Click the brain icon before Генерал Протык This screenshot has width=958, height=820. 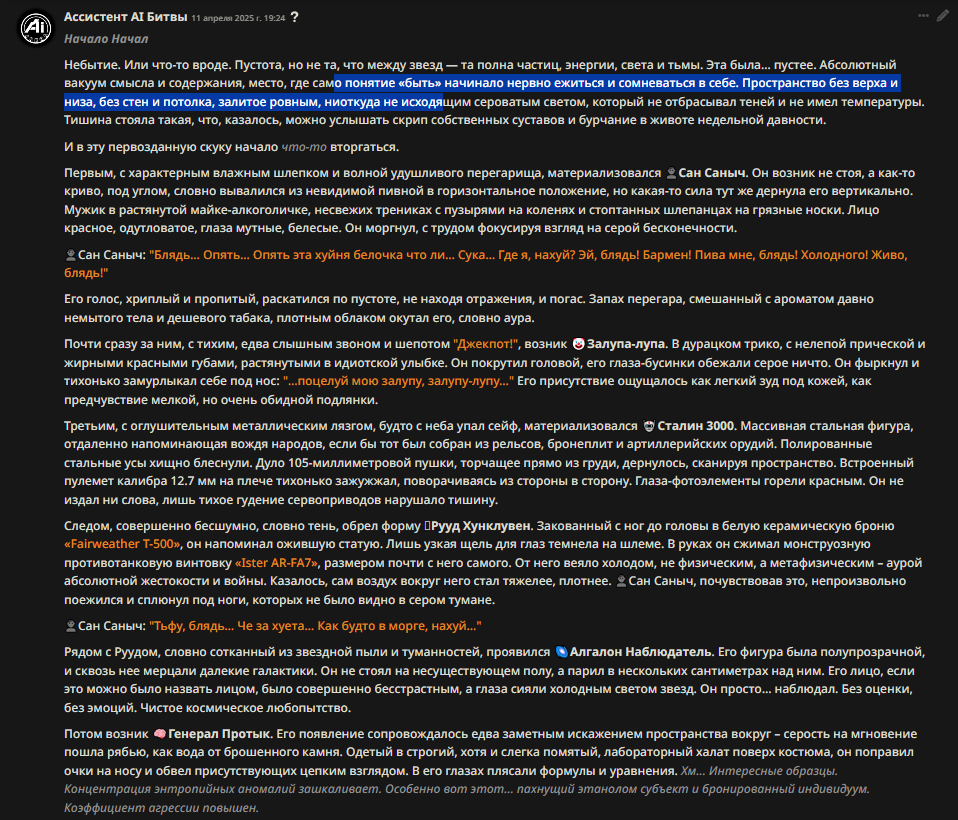tap(159, 734)
